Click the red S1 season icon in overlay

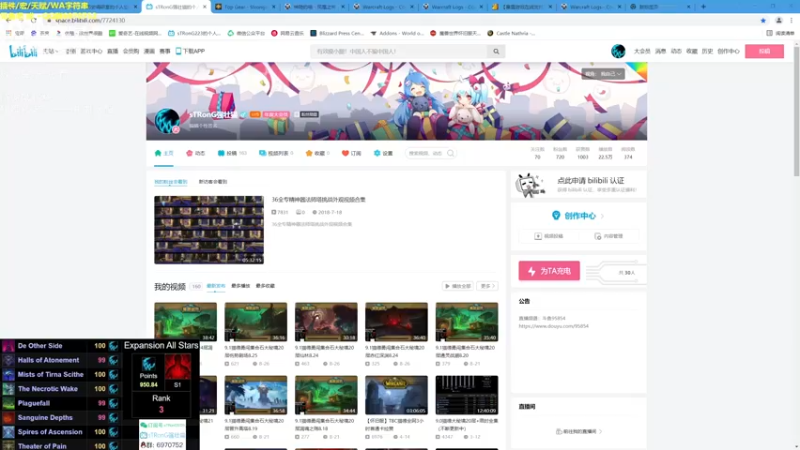tap(178, 367)
